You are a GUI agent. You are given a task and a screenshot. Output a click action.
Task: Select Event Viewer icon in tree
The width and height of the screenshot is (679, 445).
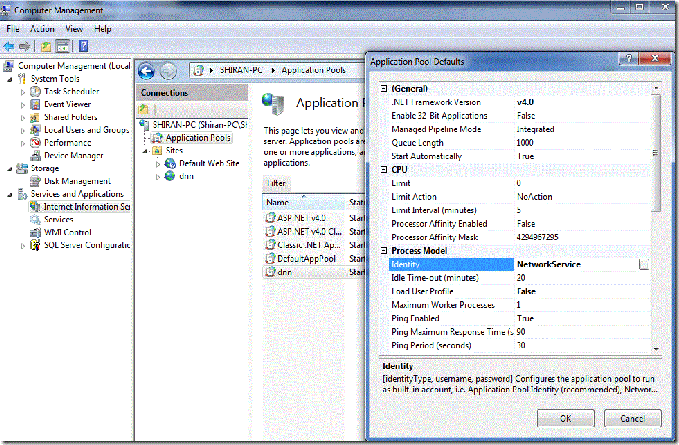pyautogui.click(x=36, y=104)
